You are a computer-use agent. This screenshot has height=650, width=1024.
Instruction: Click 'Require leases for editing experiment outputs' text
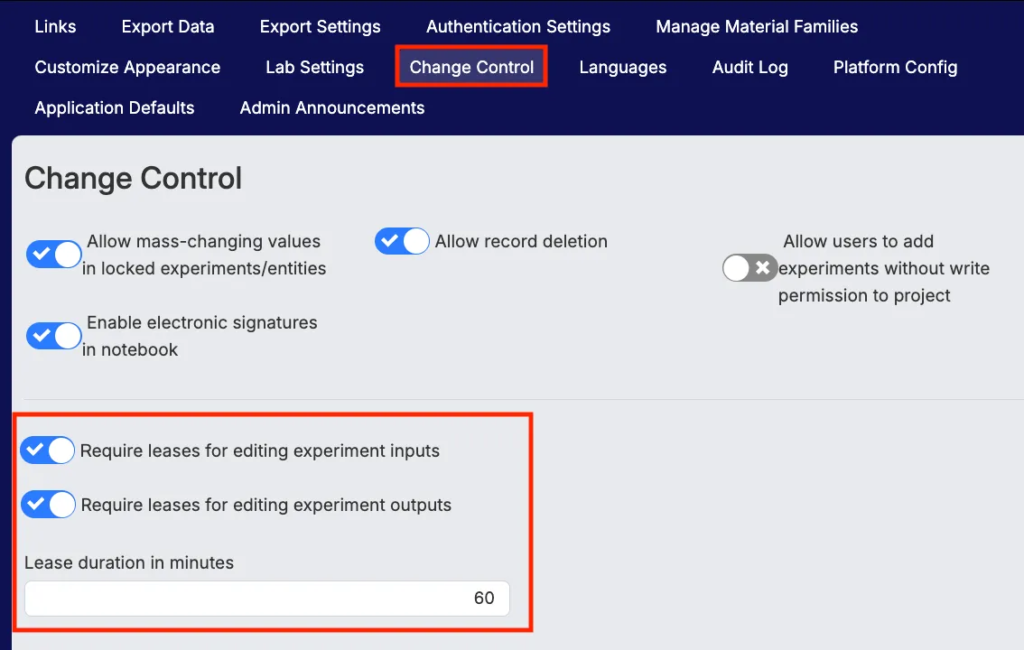[x=266, y=505]
